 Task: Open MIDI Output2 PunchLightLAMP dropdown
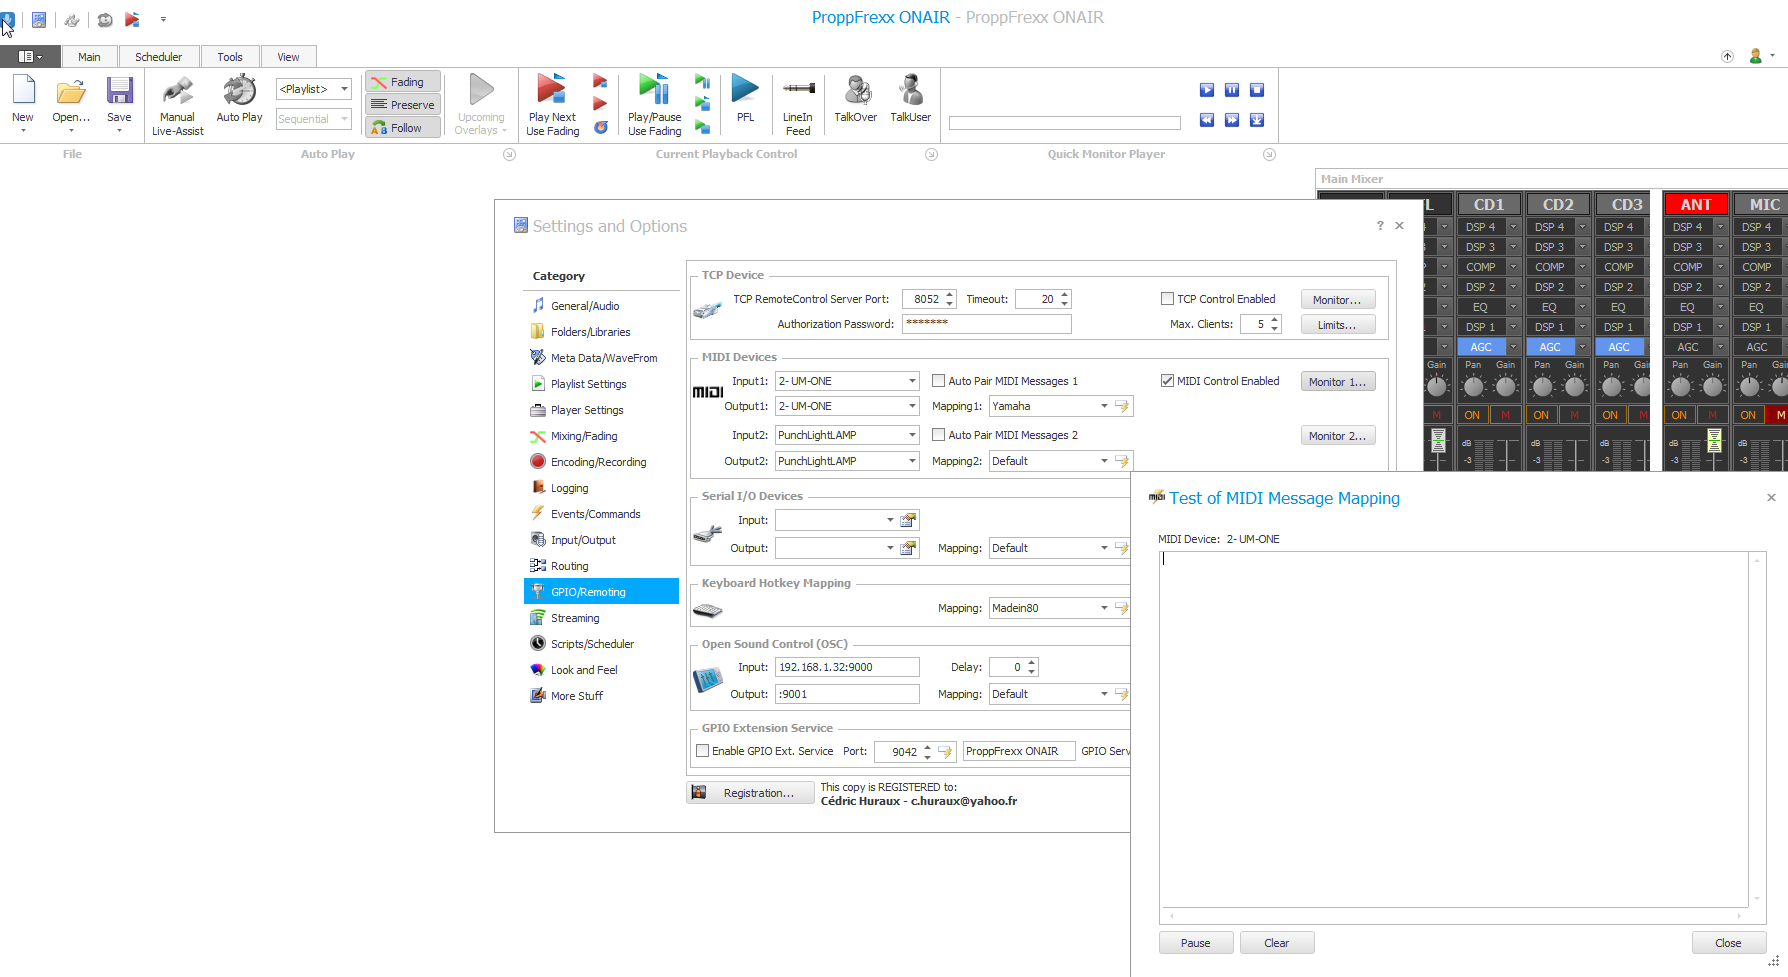(912, 461)
